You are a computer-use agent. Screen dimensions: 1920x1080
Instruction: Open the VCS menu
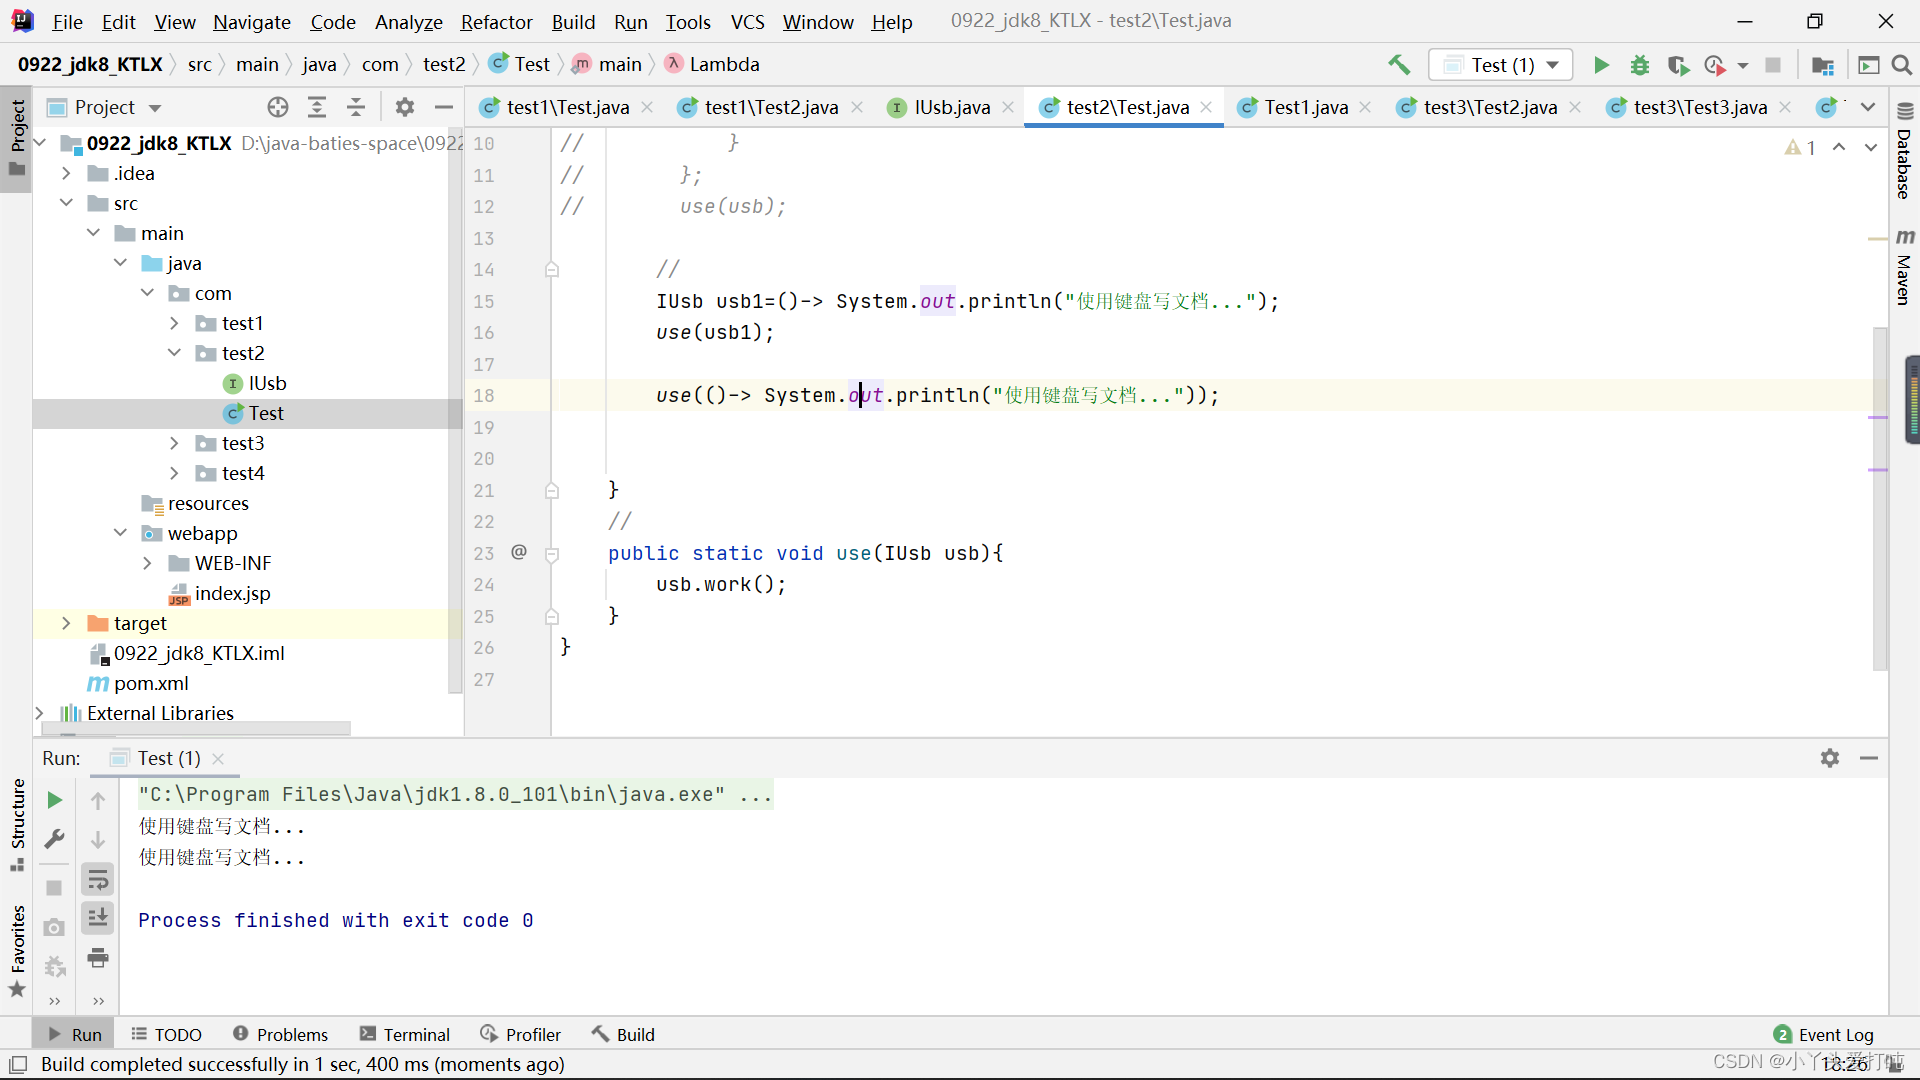pos(747,22)
